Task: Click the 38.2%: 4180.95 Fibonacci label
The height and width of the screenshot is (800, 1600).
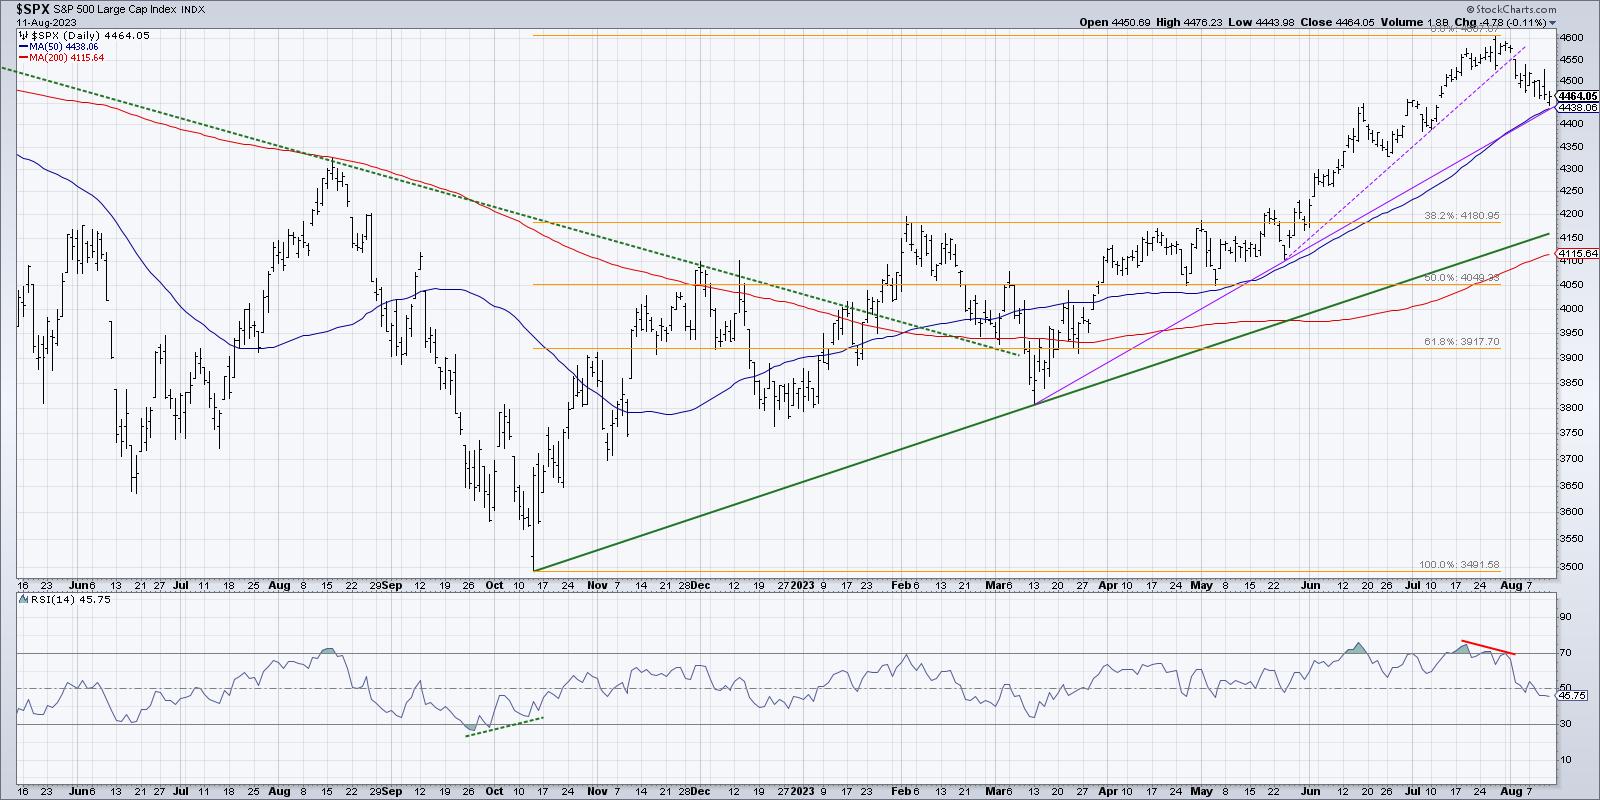Action: click(x=1462, y=215)
